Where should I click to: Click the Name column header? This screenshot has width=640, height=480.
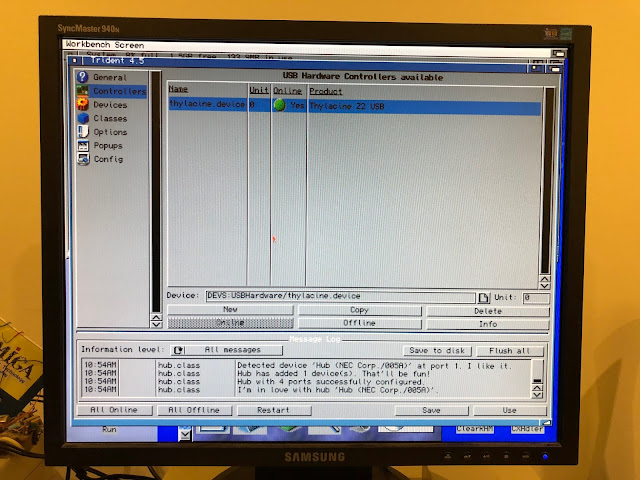[178, 89]
